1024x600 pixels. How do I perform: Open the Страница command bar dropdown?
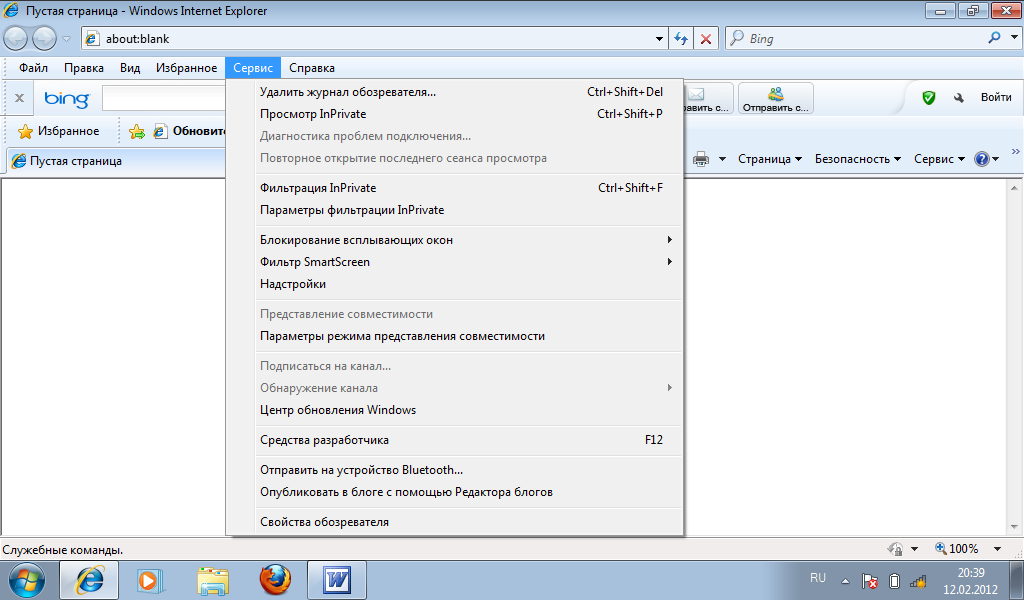click(769, 159)
